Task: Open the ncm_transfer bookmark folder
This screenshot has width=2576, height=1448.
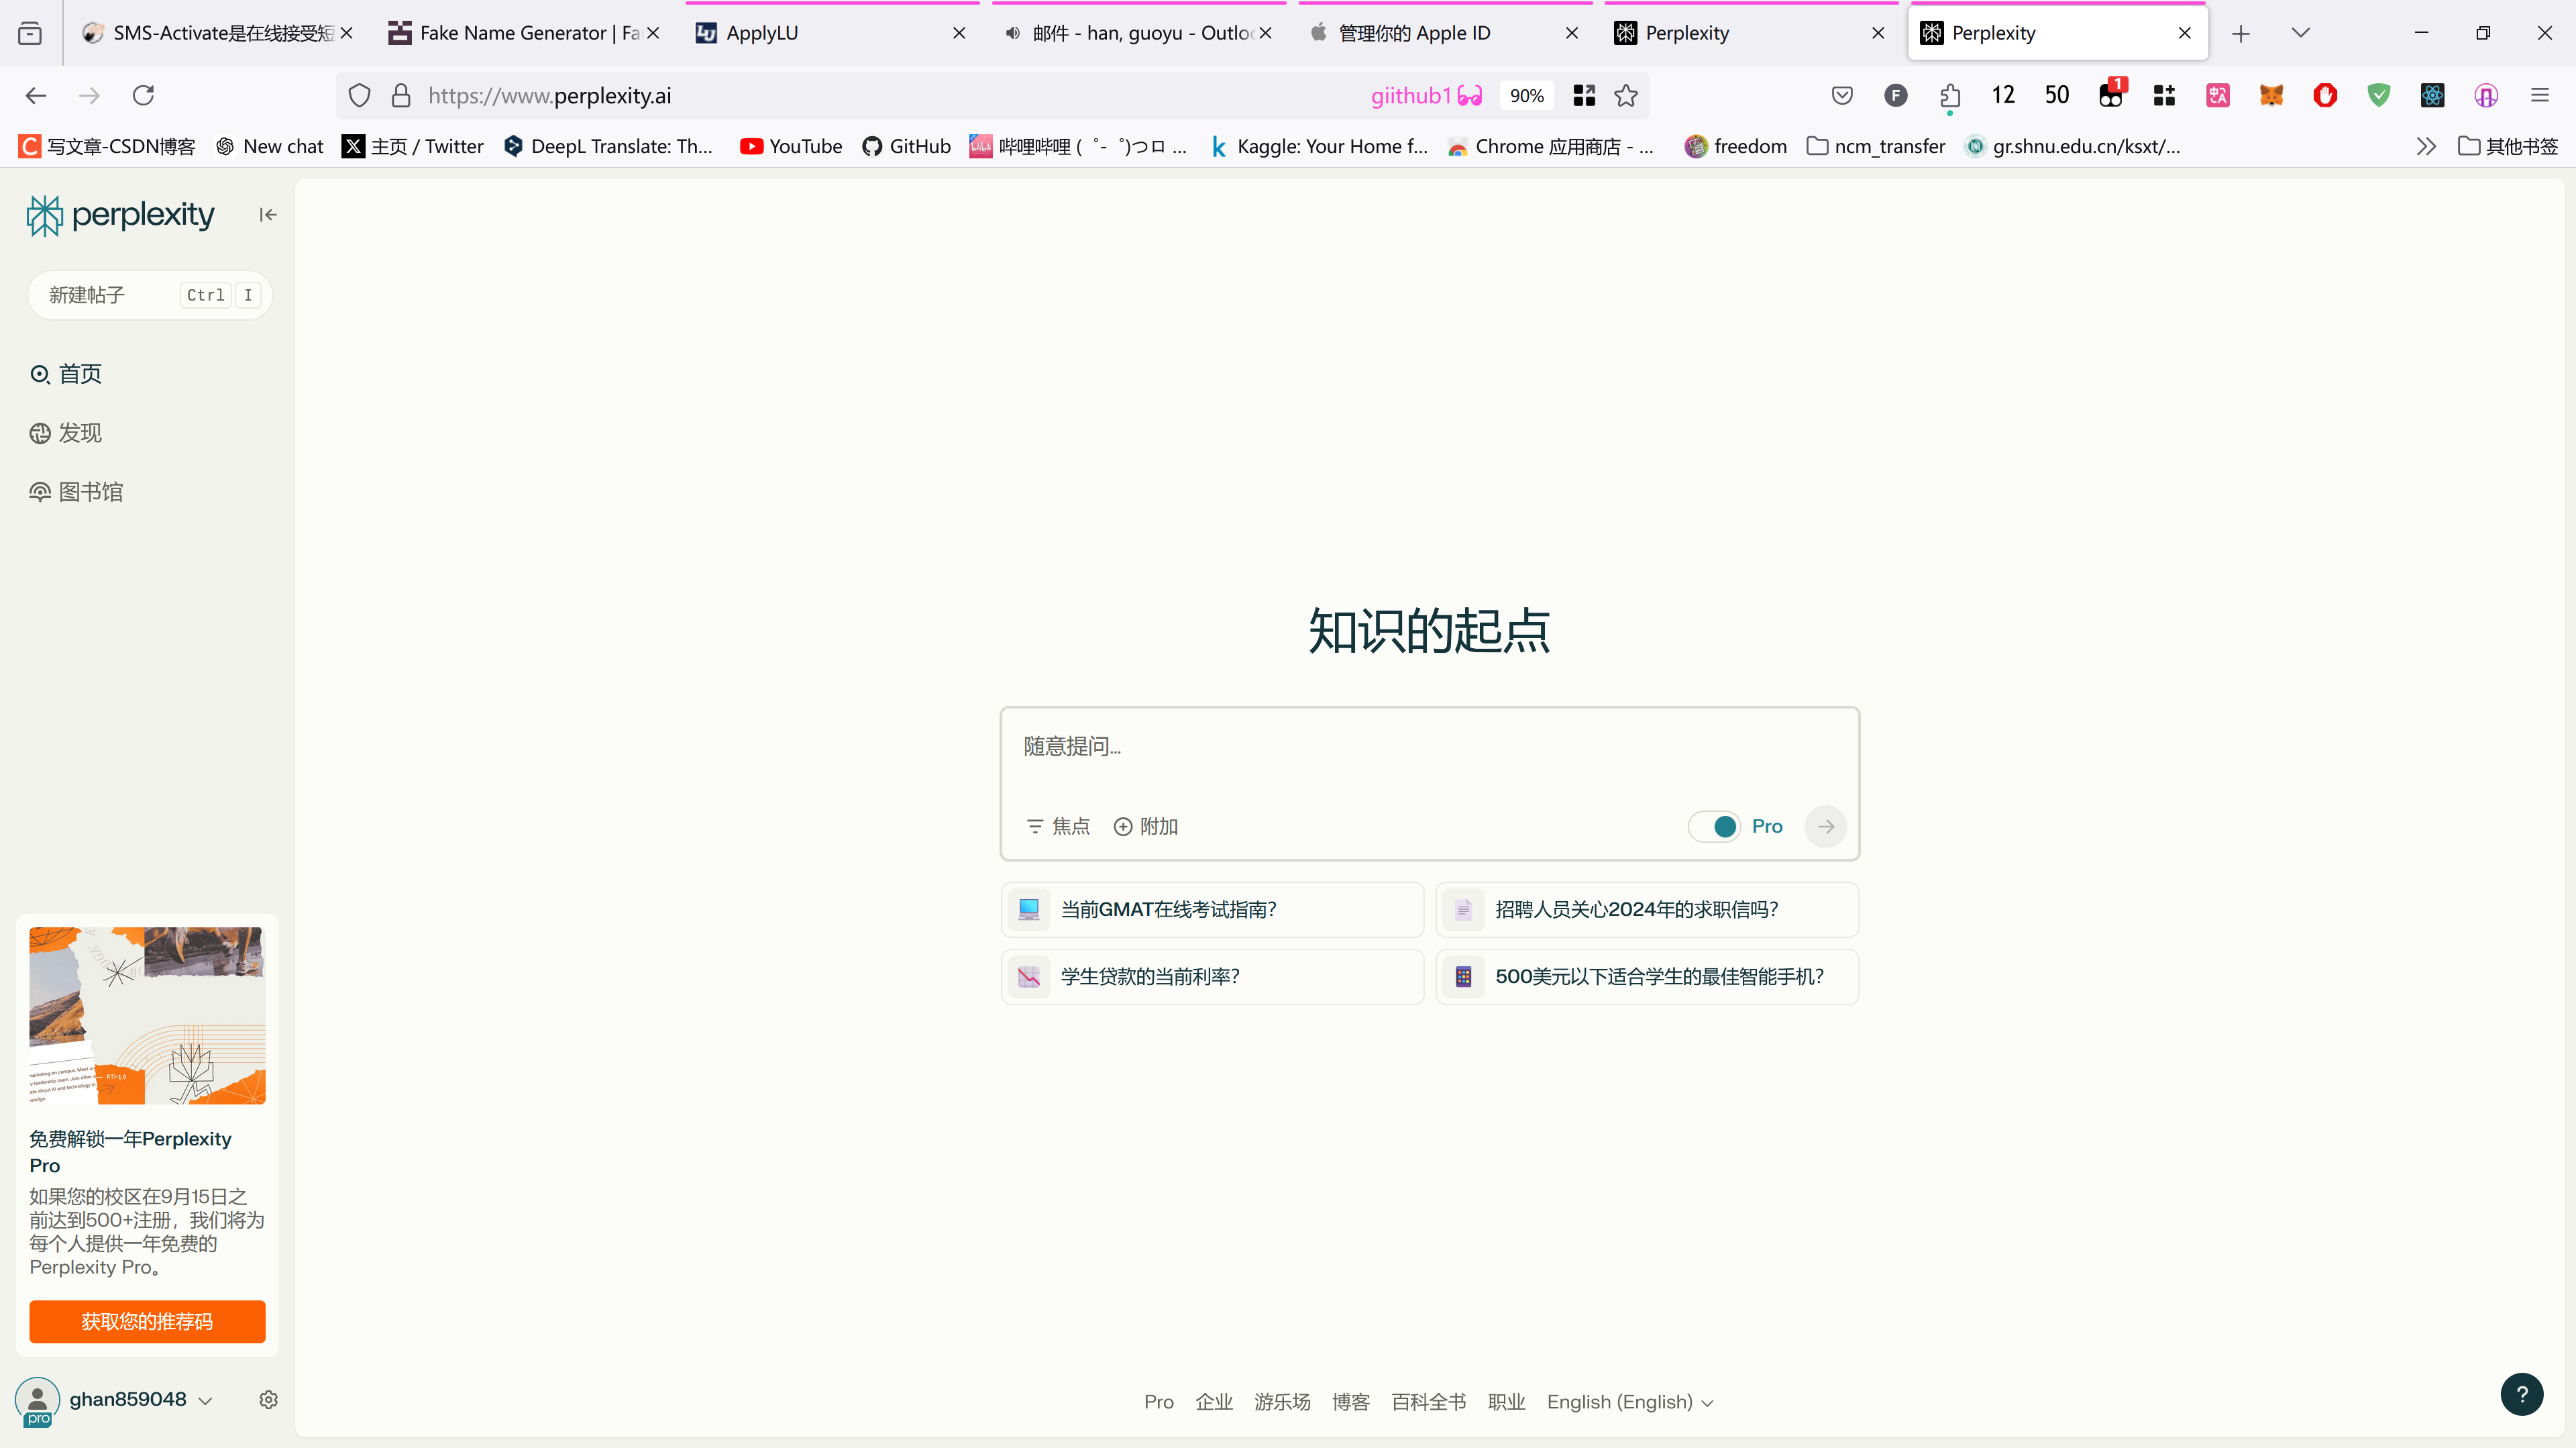Action: tap(1876, 147)
